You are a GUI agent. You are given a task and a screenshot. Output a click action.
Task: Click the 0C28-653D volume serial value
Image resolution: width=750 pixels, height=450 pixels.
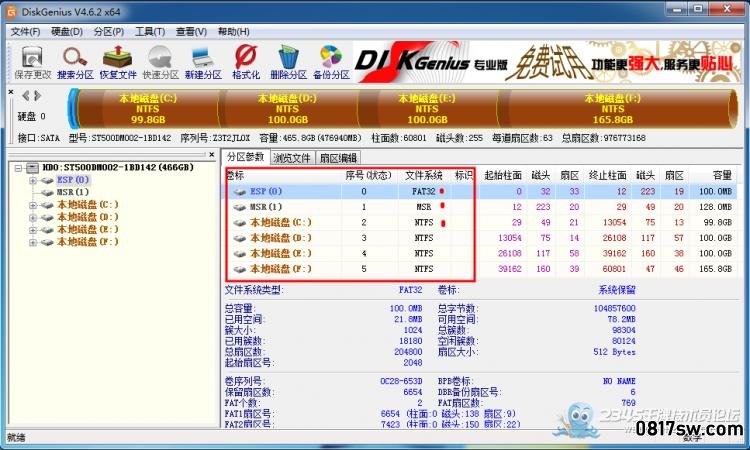(401, 381)
